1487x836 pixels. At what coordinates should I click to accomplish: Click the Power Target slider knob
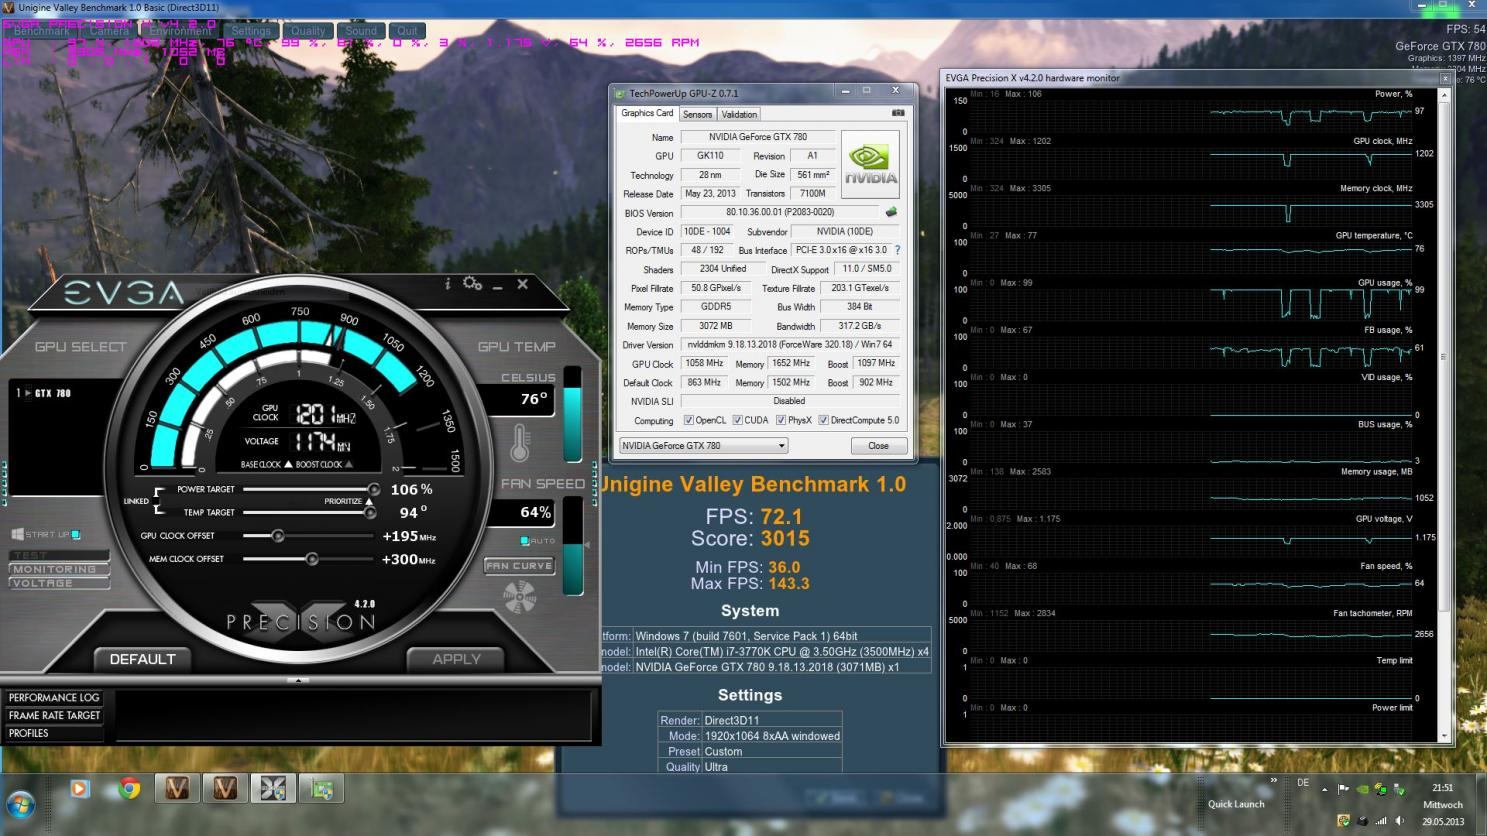tap(374, 490)
